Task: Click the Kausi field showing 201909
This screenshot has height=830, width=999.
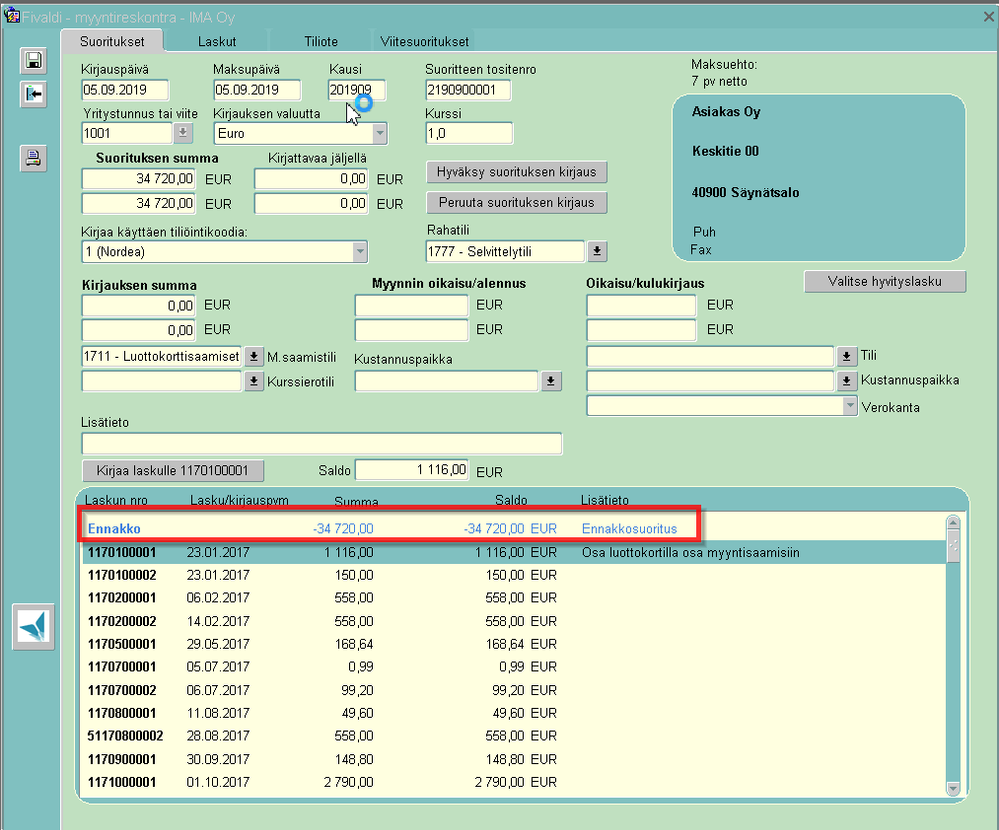Action: click(357, 90)
